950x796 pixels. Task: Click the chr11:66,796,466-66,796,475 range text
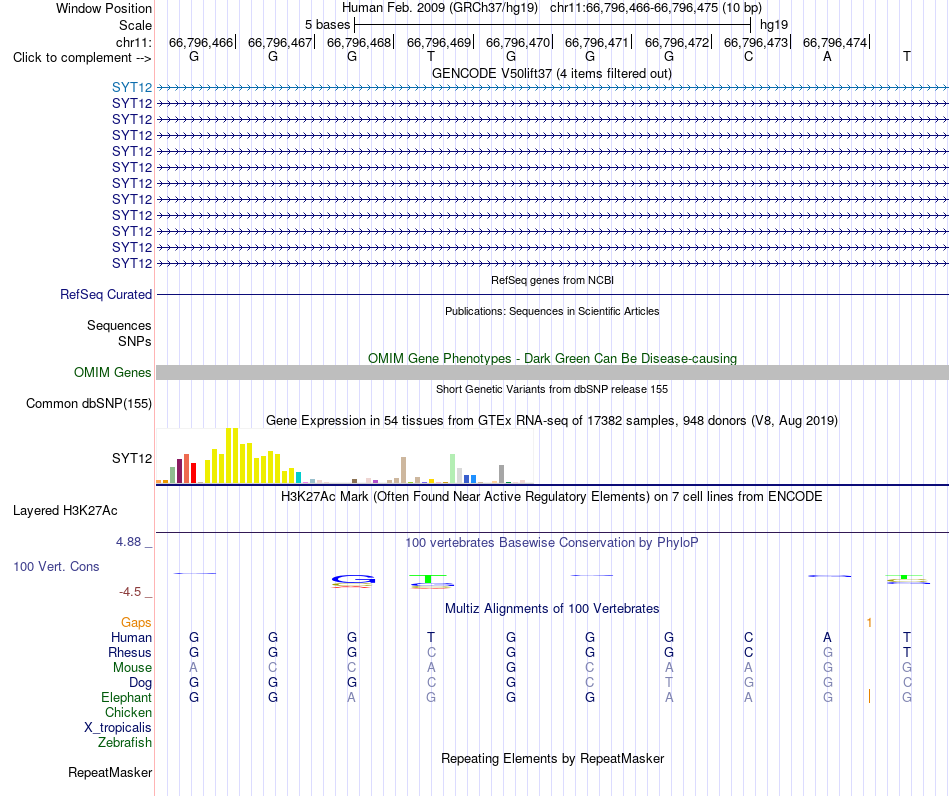[x=656, y=8]
